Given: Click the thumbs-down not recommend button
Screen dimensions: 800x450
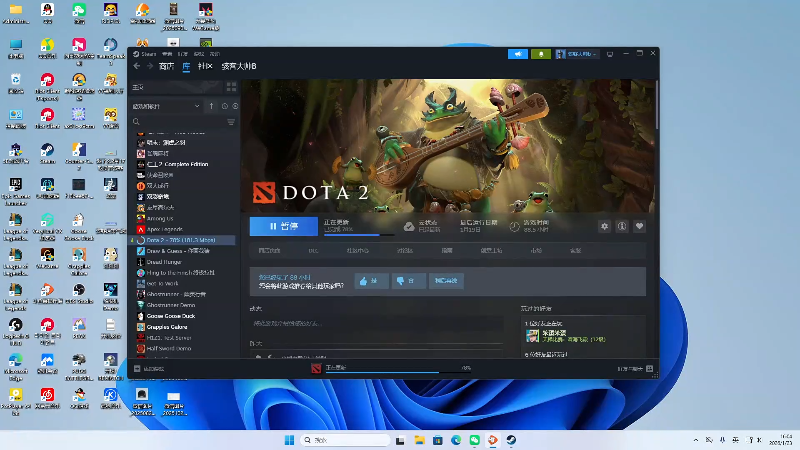Looking at the screenshot, I should [409, 281].
